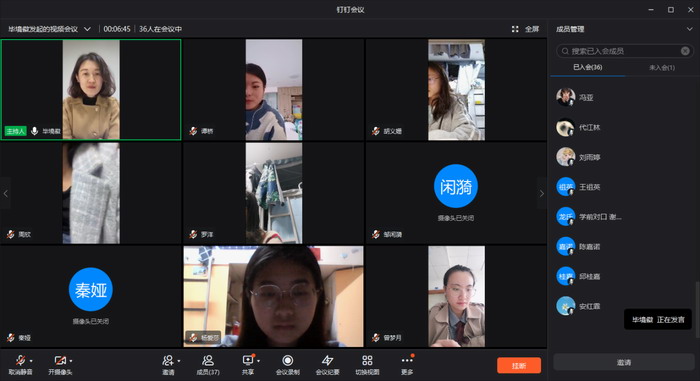
Task: Click muted mic icon beside 罗洋
Action: pyautogui.click(x=193, y=234)
